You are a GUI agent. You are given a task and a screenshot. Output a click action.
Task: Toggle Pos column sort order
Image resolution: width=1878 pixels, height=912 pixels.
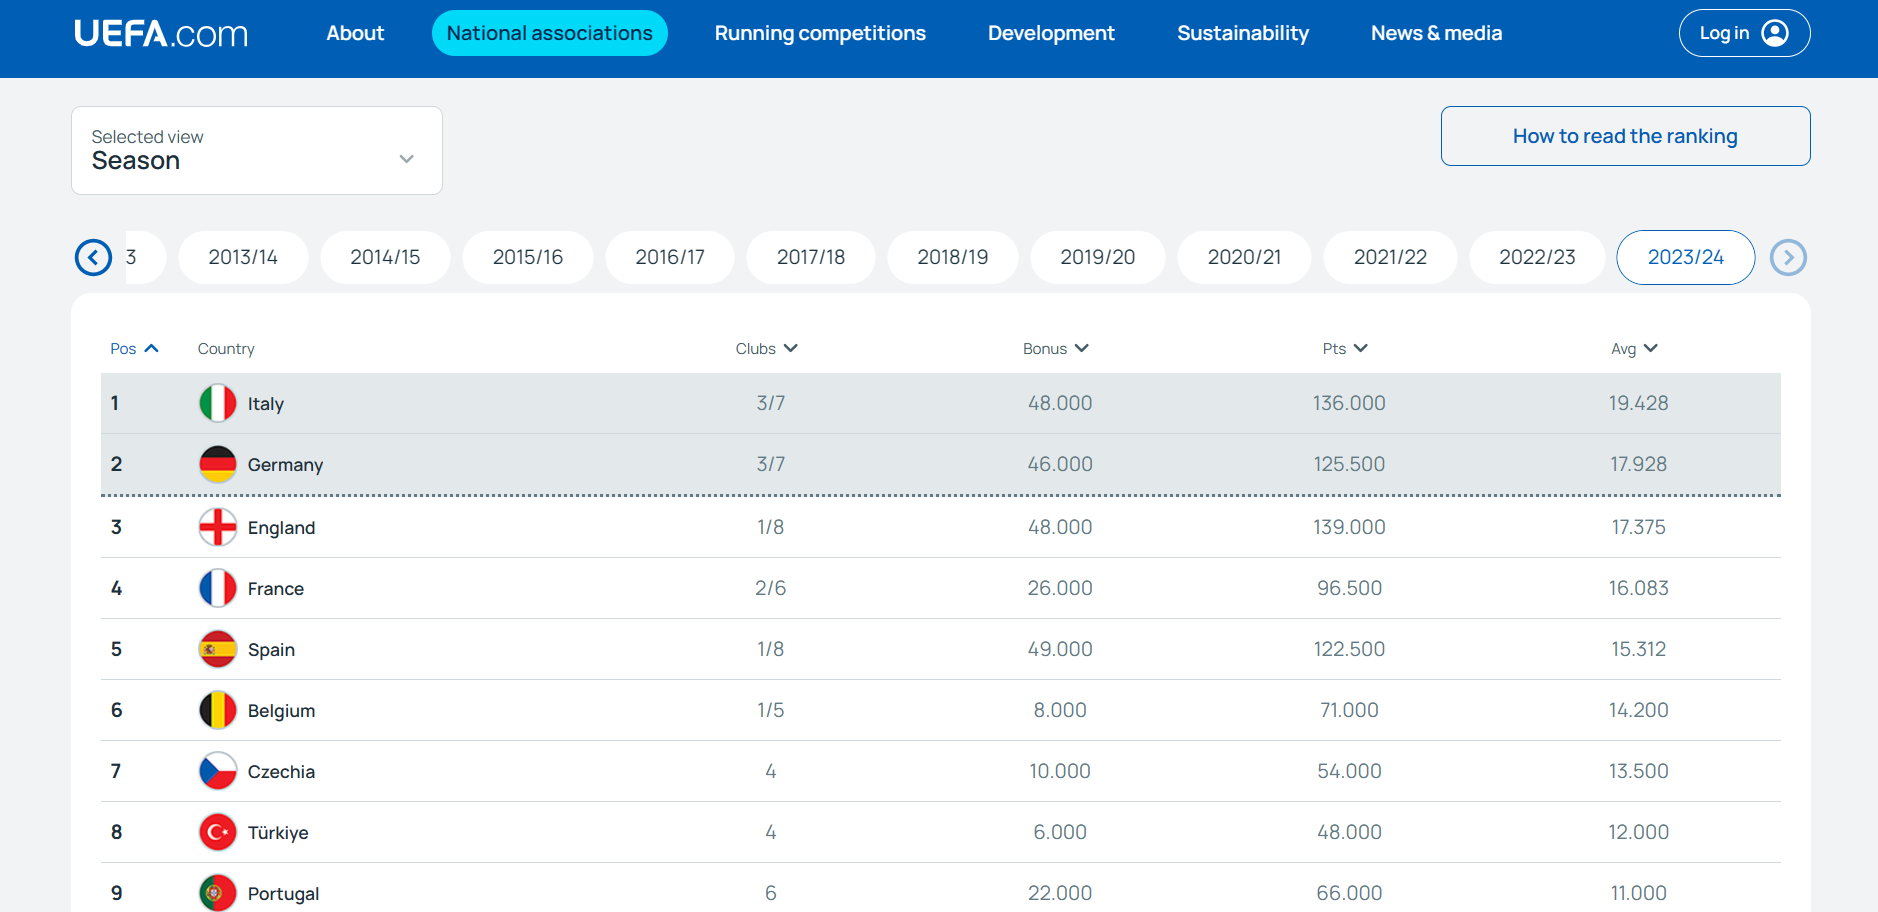coord(134,349)
